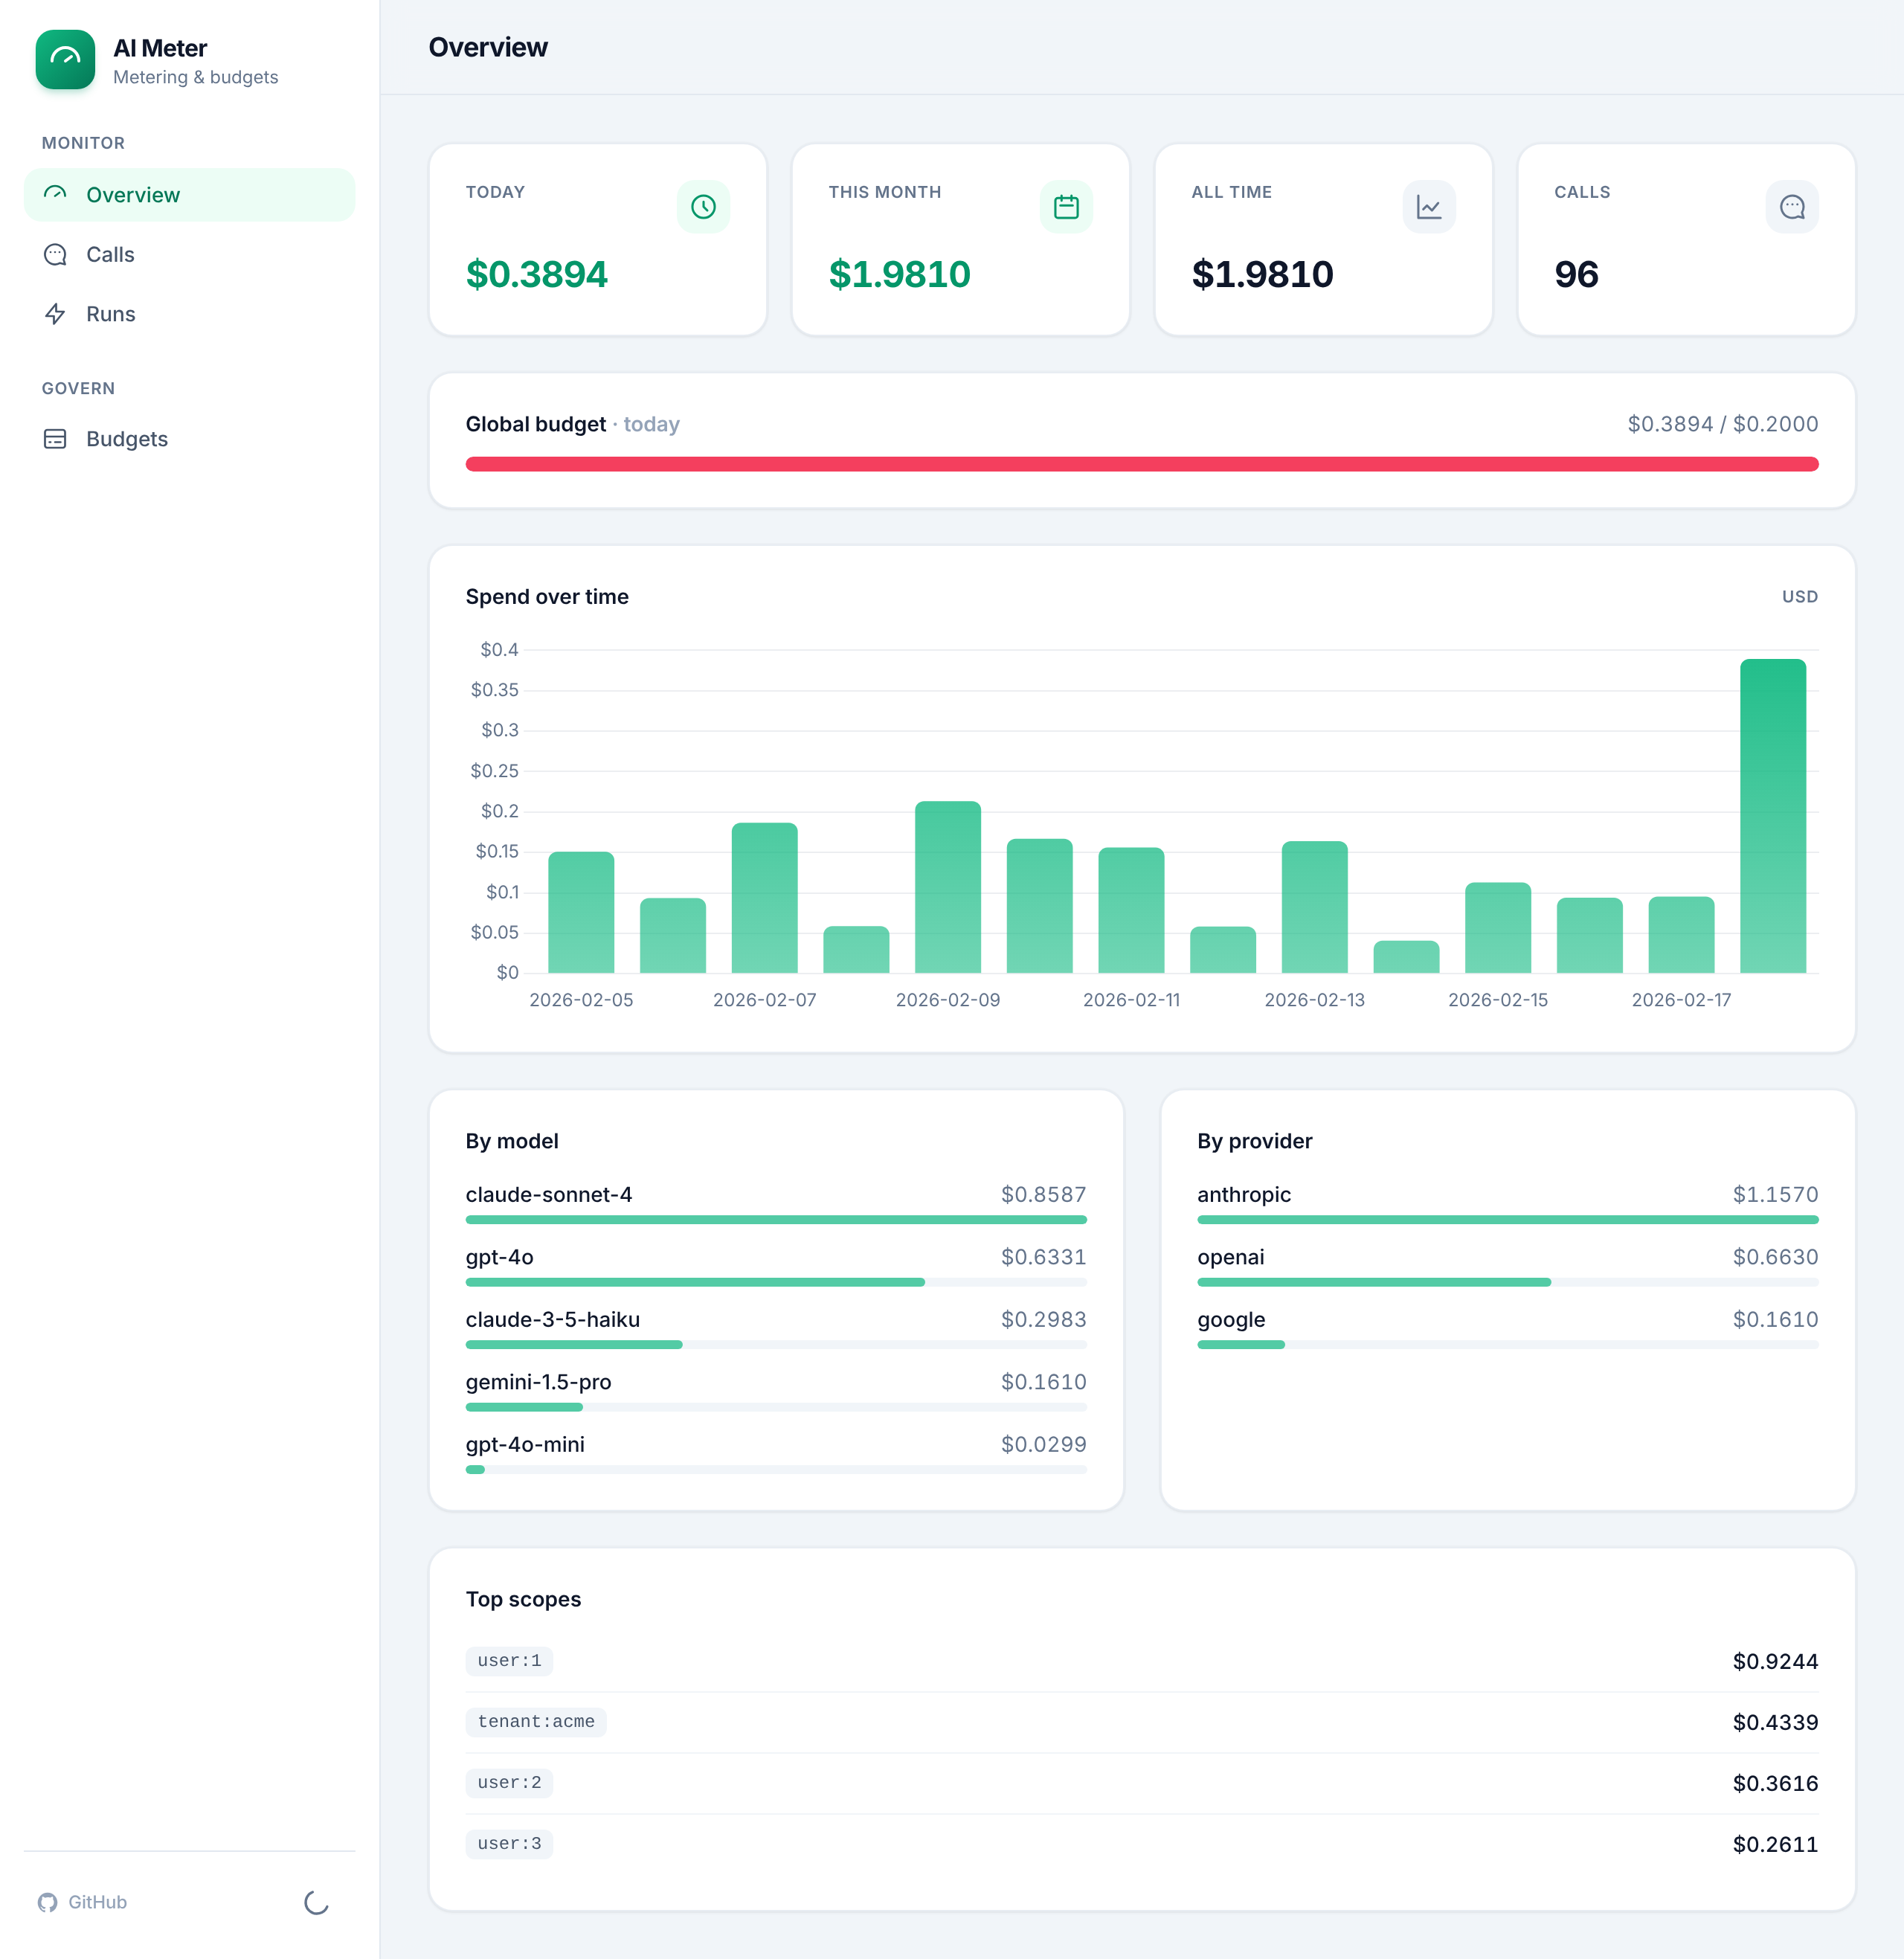This screenshot has width=1904, height=1959.
Task: Click the gemini-1.5-pro model label
Action: coord(539,1382)
